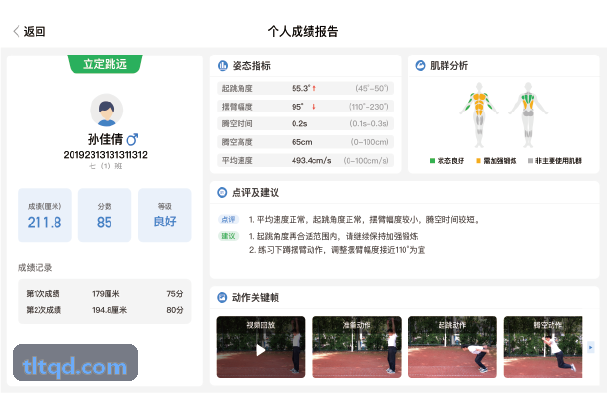
Task: Click the 80分 score in records
Action: [175, 310]
